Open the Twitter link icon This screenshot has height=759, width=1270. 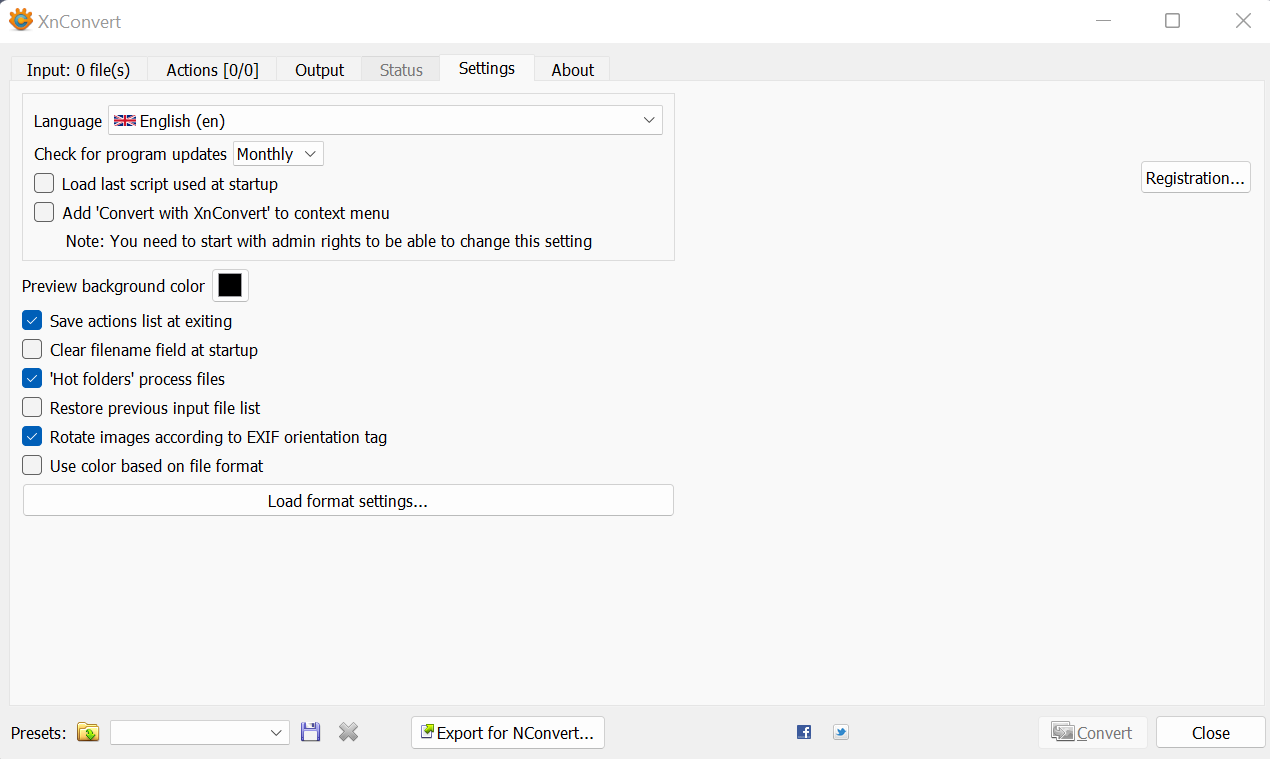841,732
